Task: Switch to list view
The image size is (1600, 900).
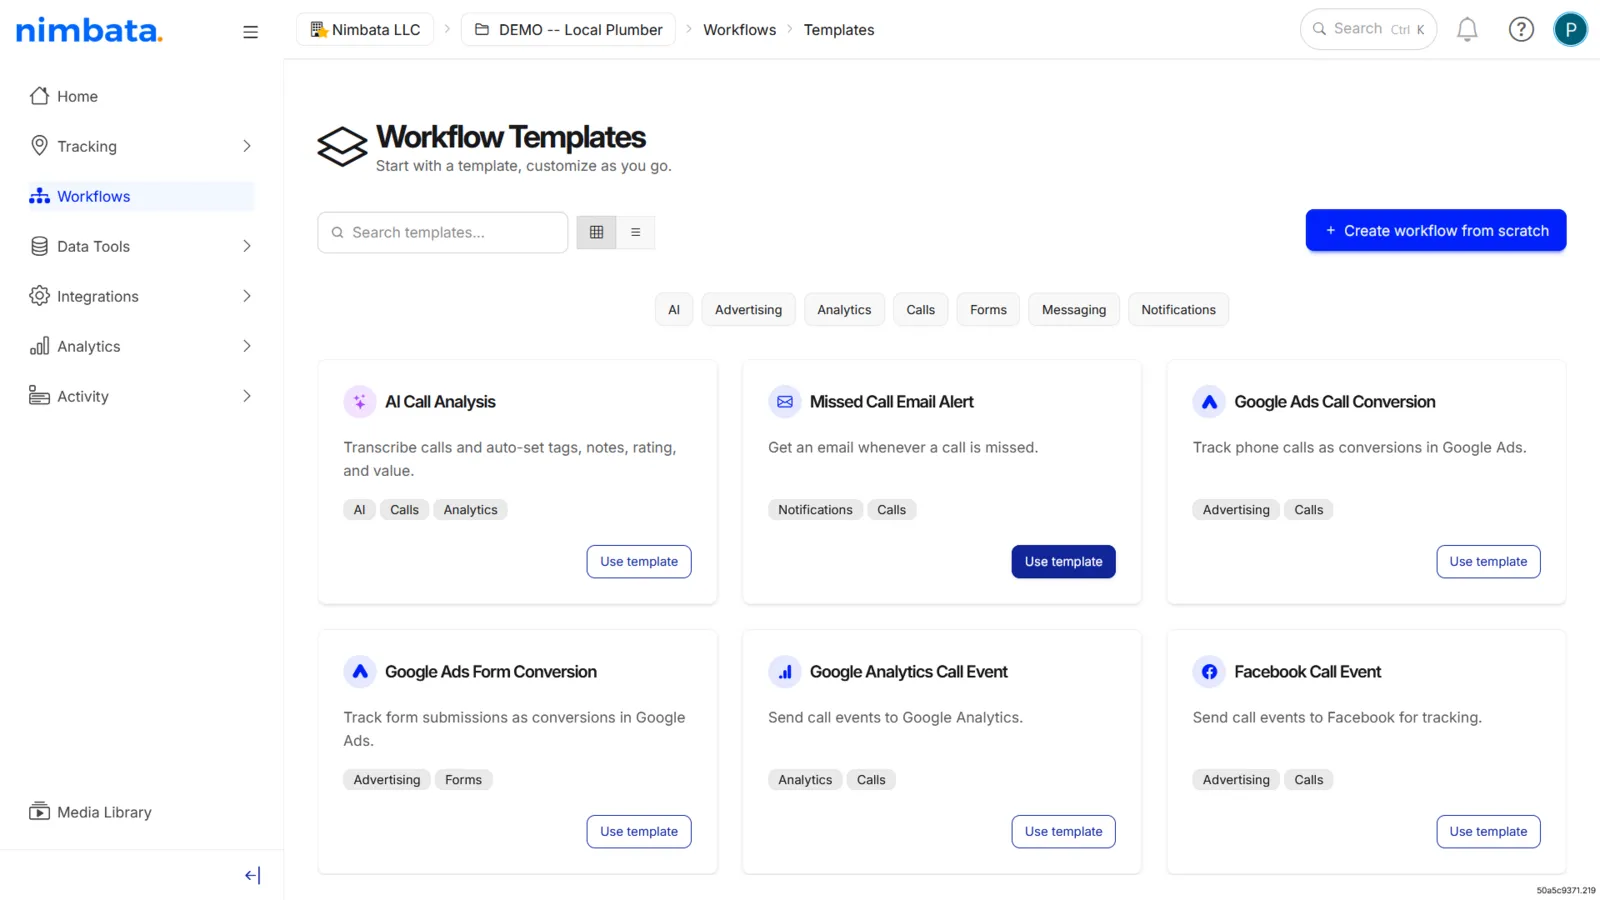Action: 635,232
